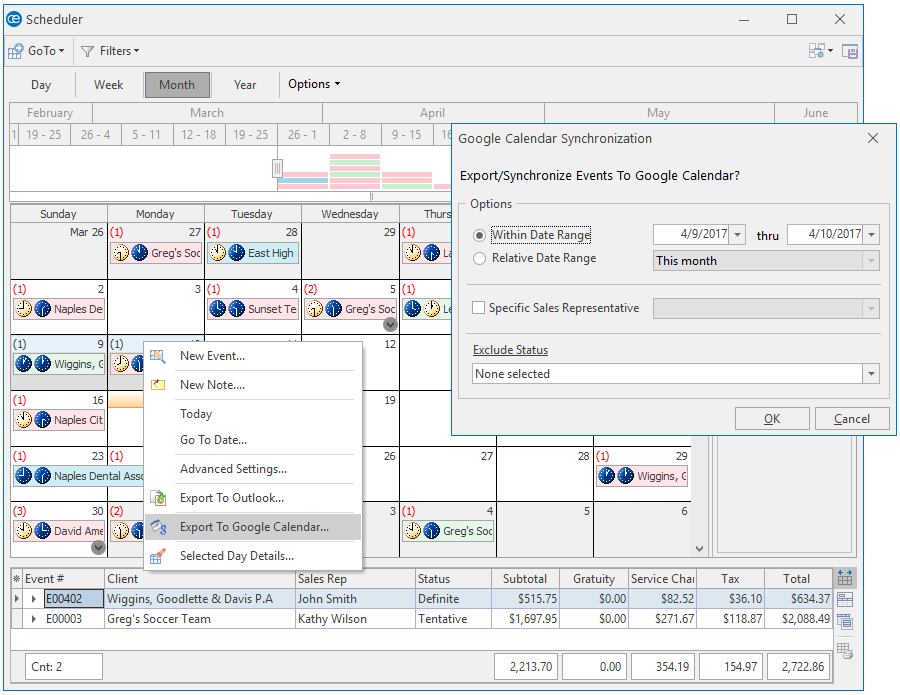This screenshot has width=900, height=695.
Task: Select the 5 - 11 week range in timeline
Action: (x=146, y=135)
